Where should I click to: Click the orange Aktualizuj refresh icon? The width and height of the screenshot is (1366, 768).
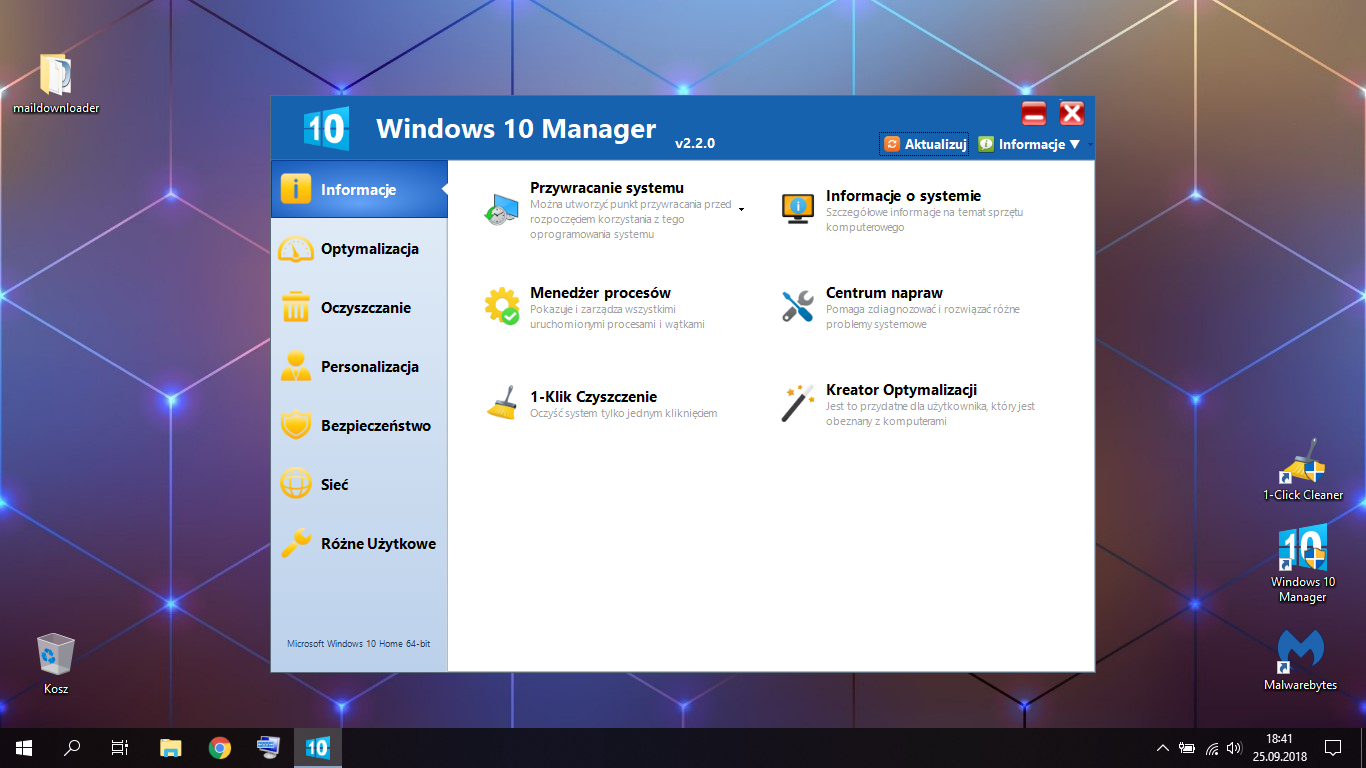[892, 144]
